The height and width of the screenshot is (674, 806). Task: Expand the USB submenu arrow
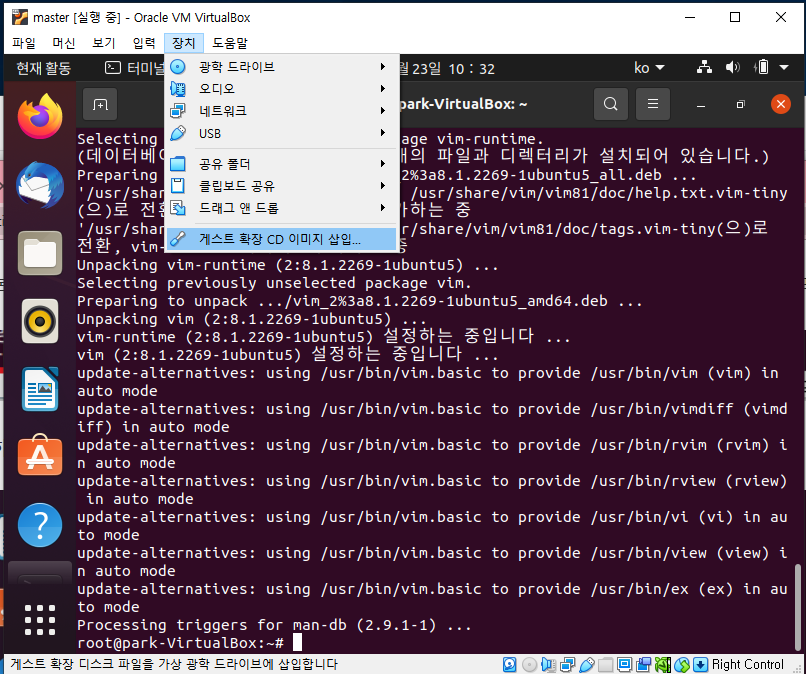[x=383, y=133]
